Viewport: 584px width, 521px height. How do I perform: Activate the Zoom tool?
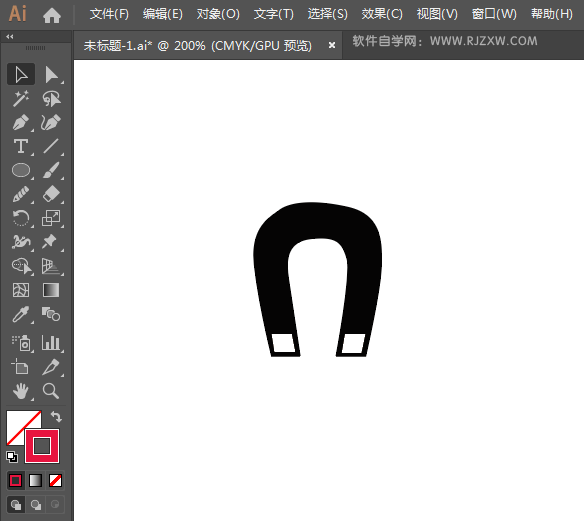click(51, 391)
